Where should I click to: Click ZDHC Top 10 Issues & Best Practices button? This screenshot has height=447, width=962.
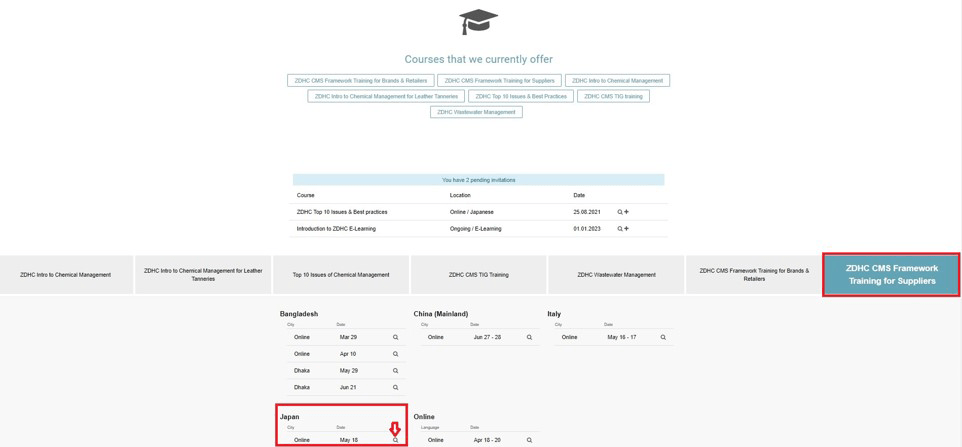521,96
